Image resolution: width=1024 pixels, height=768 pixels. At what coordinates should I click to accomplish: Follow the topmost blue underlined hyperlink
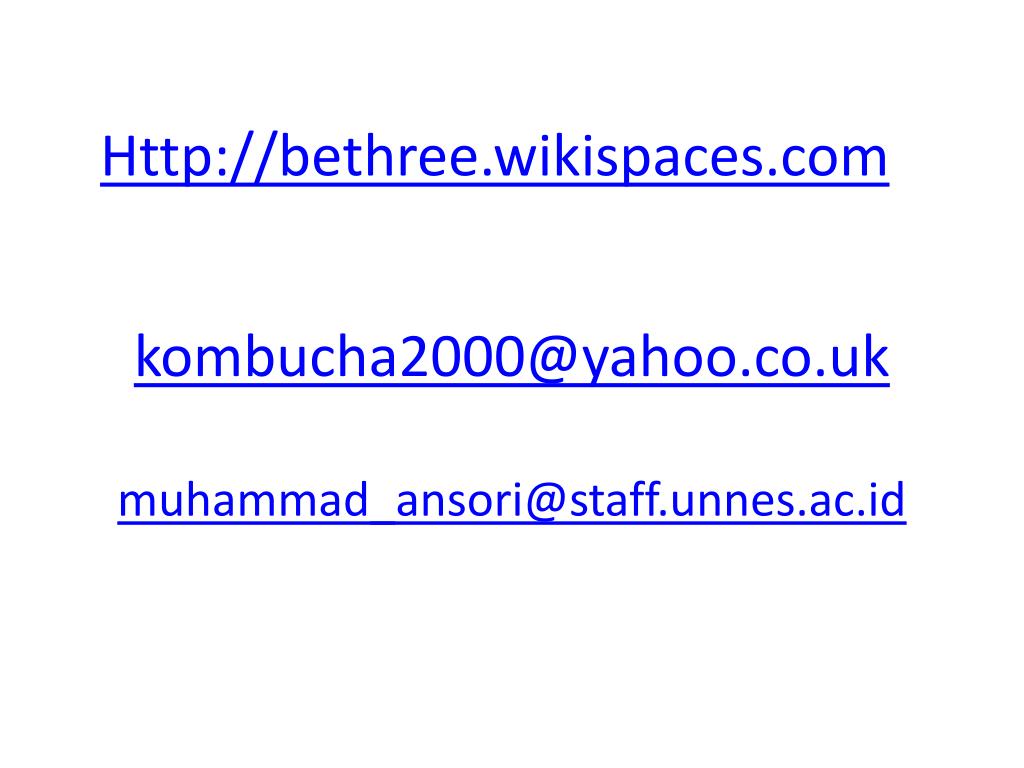[x=494, y=159]
